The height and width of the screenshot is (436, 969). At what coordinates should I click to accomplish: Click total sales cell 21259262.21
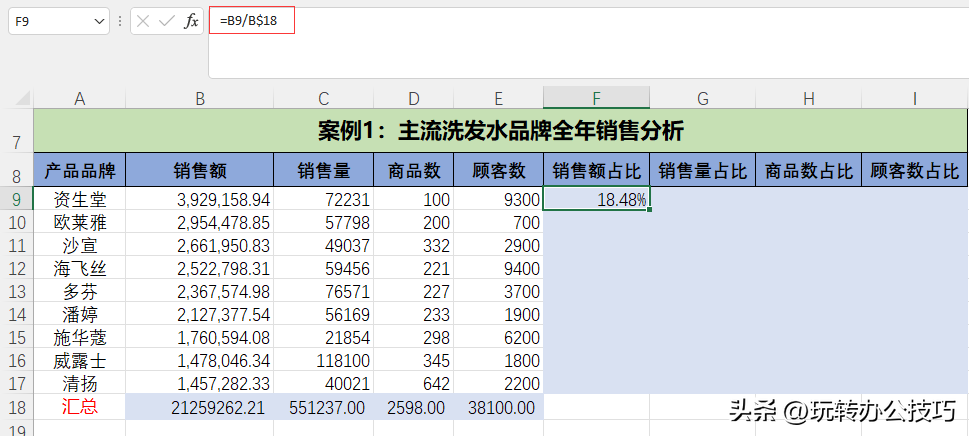[x=200, y=408]
